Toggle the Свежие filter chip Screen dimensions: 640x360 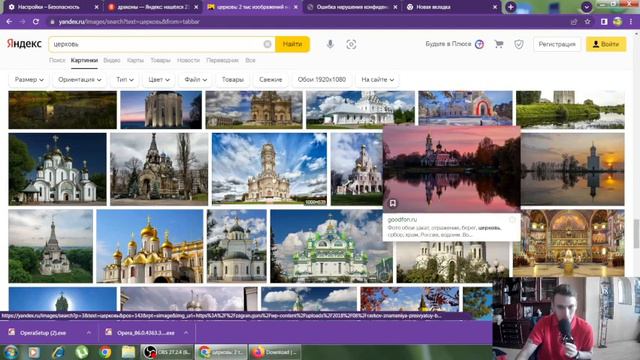coord(271,80)
